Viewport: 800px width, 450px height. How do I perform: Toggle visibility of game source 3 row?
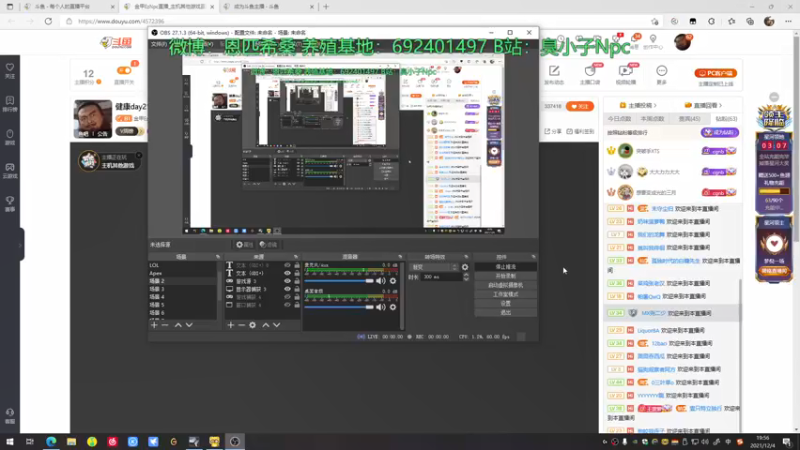[x=287, y=281]
